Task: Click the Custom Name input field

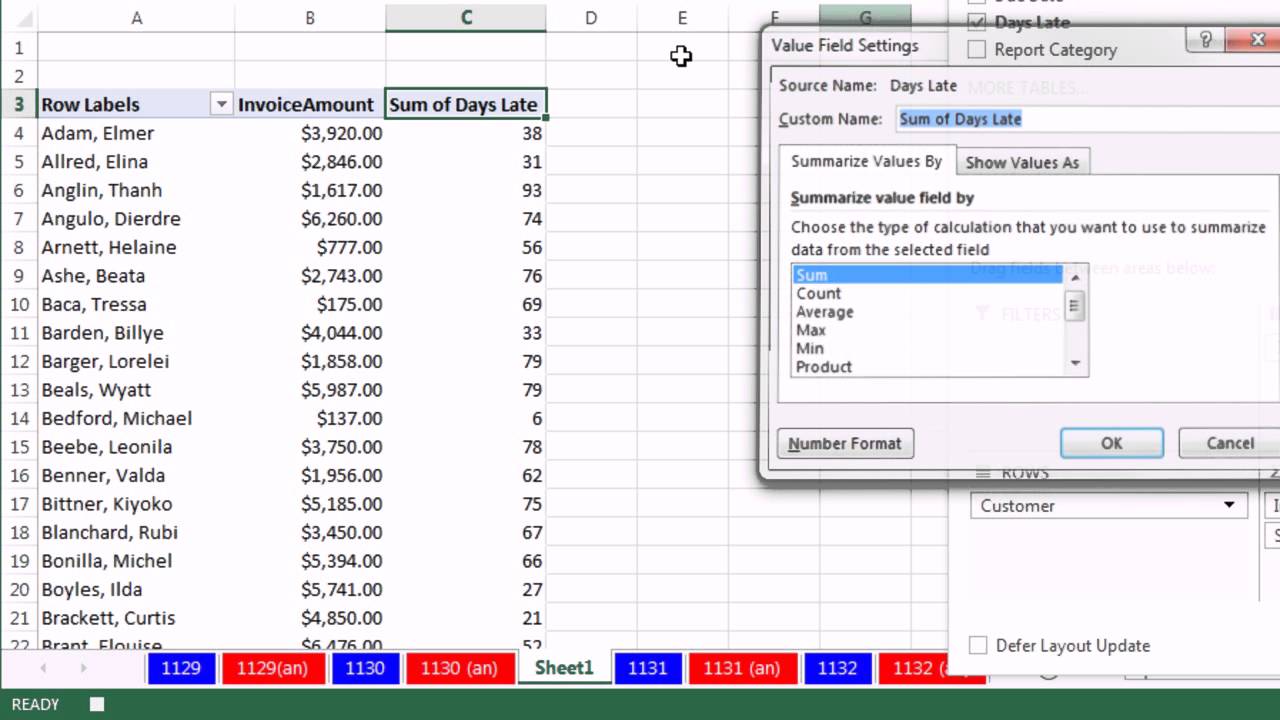Action: coord(1088,119)
